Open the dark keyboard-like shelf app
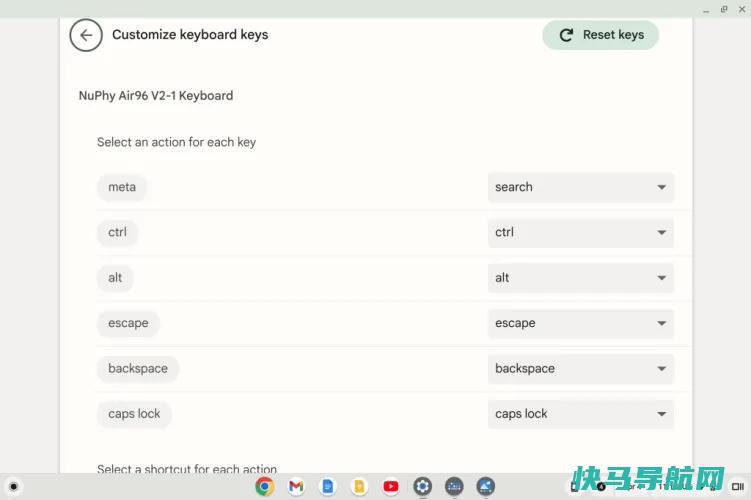This screenshot has width=751, height=500. 454,487
